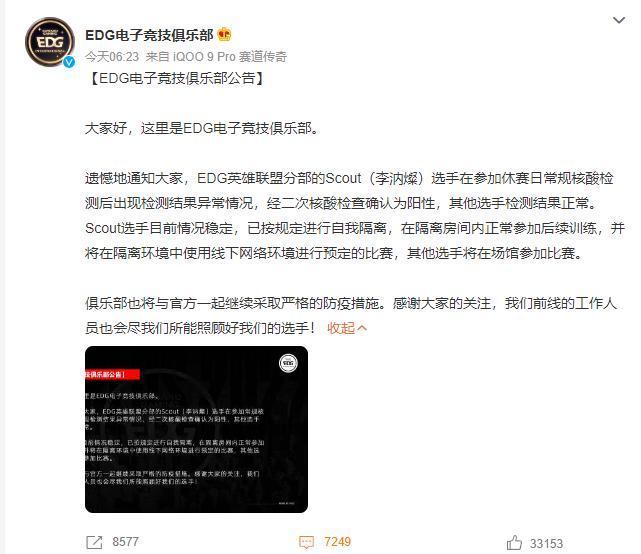The height and width of the screenshot is (554, 641).
Task: Click the comment count 7249
Action: 337,542
